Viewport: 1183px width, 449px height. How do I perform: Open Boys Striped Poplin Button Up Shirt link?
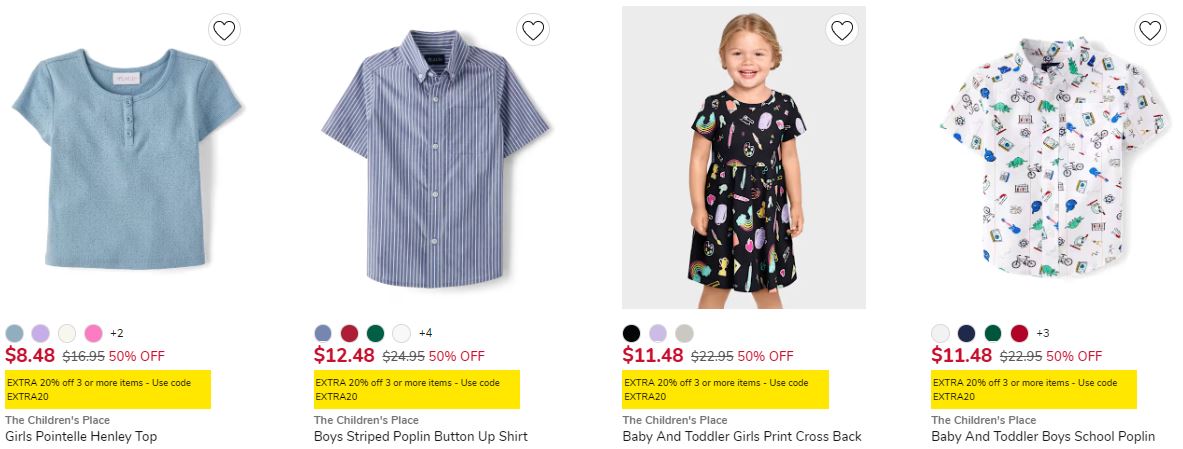(420, 436)
